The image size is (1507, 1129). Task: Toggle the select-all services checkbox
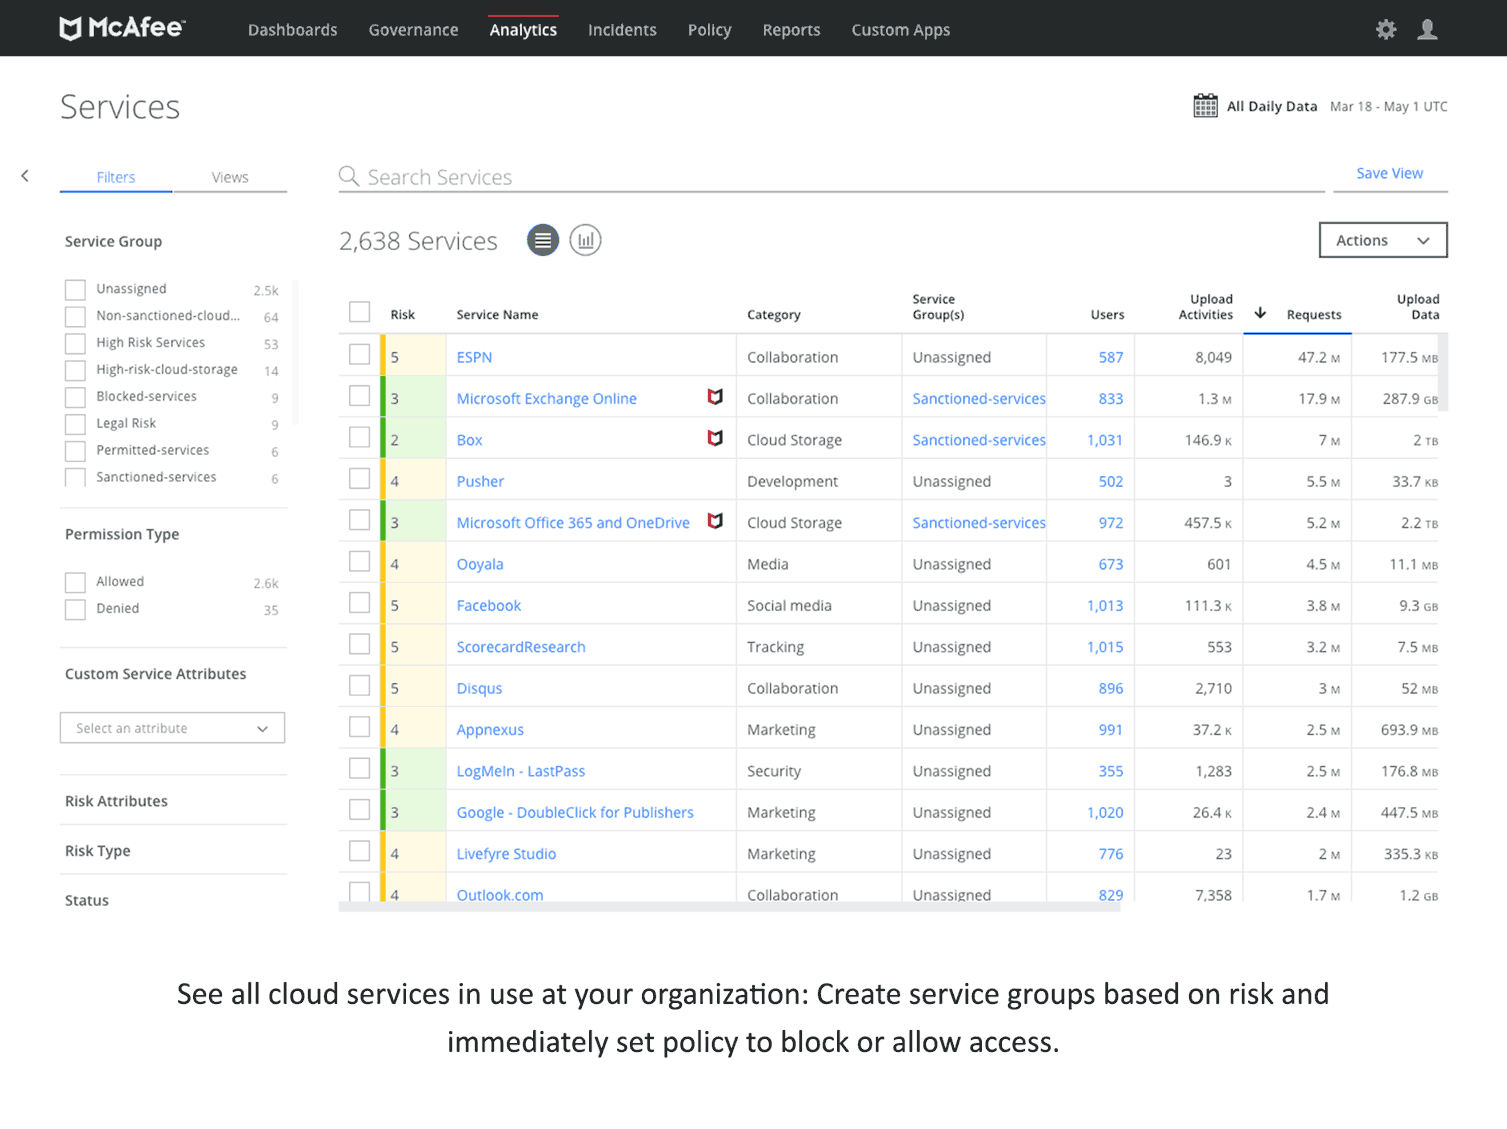(360, 312)
